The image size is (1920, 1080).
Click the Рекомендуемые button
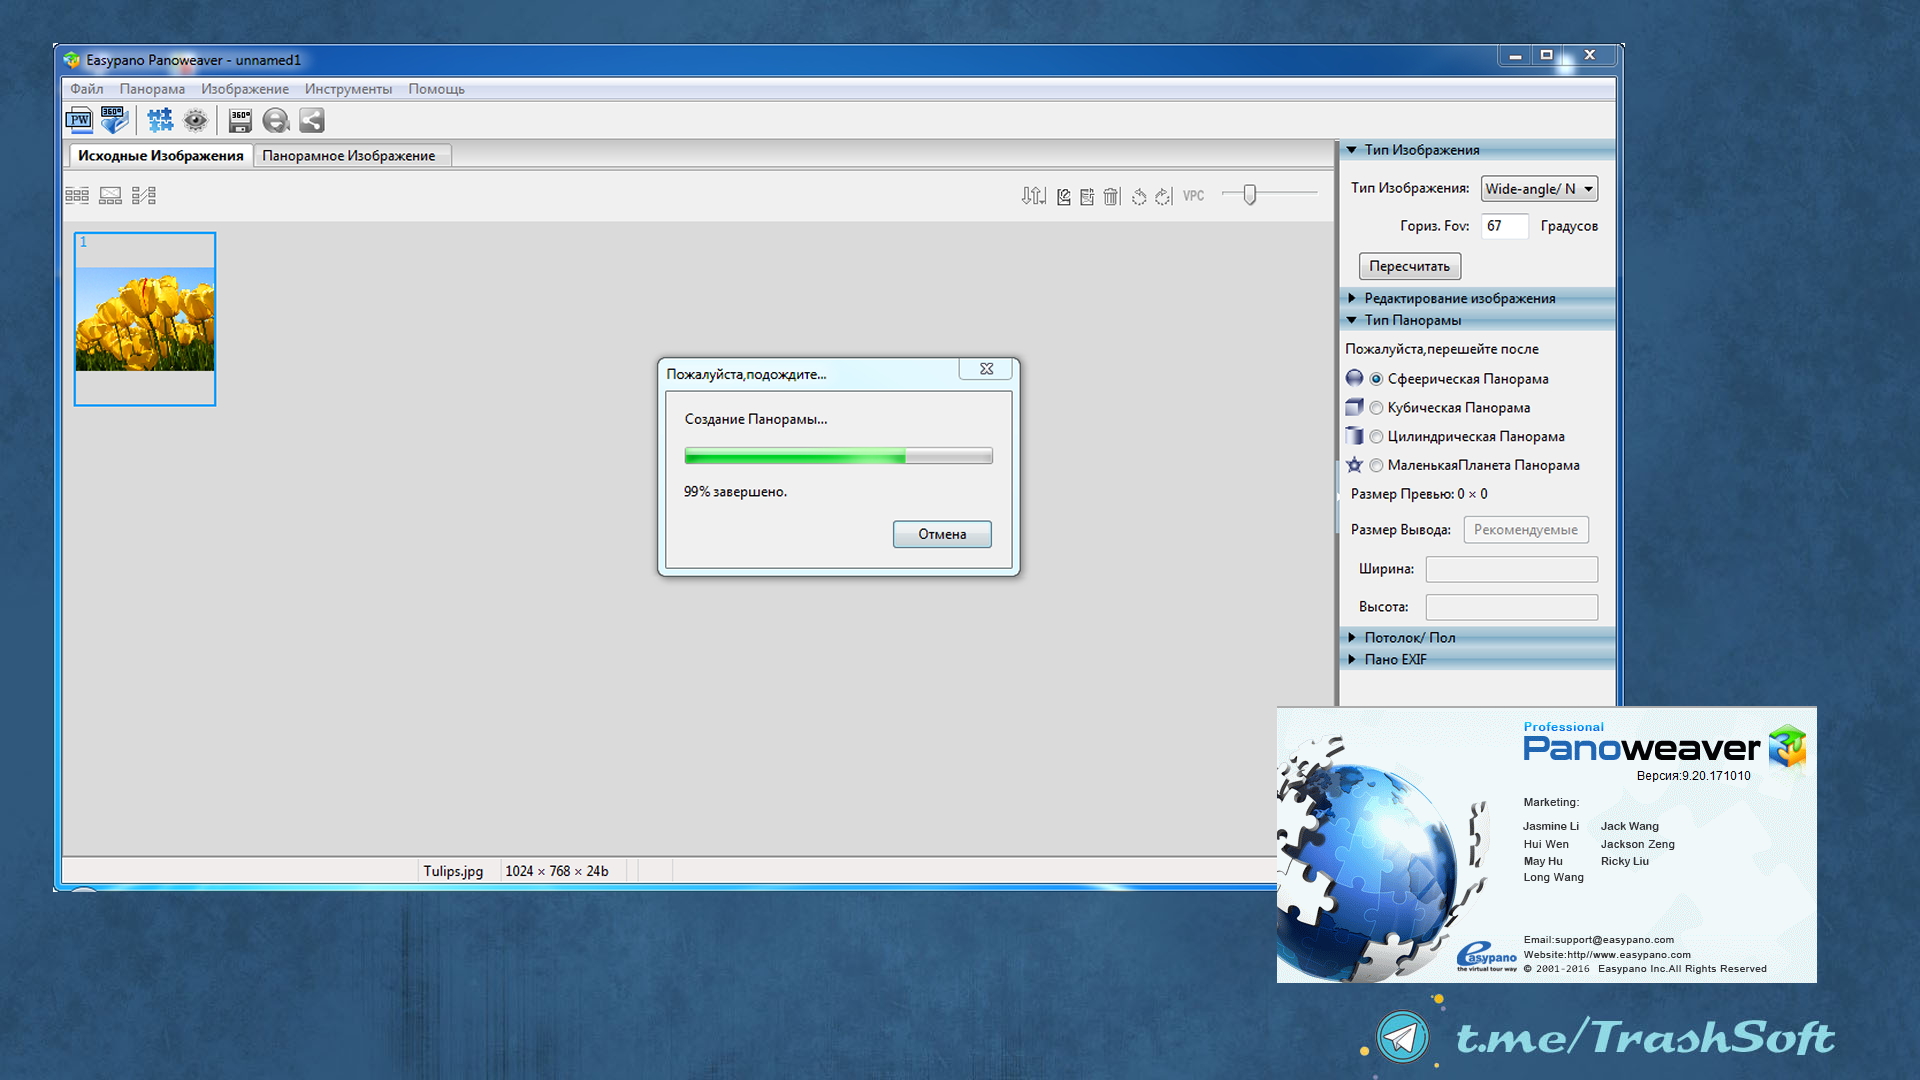coord(1526,529)
